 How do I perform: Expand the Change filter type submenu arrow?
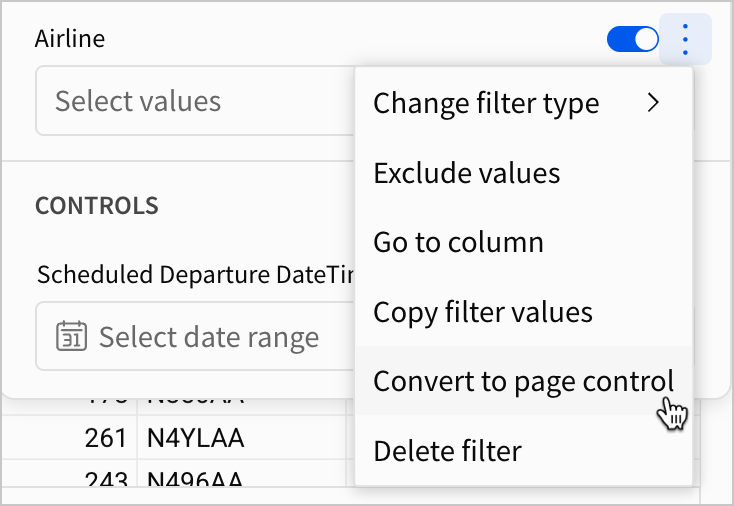[654, 102]
